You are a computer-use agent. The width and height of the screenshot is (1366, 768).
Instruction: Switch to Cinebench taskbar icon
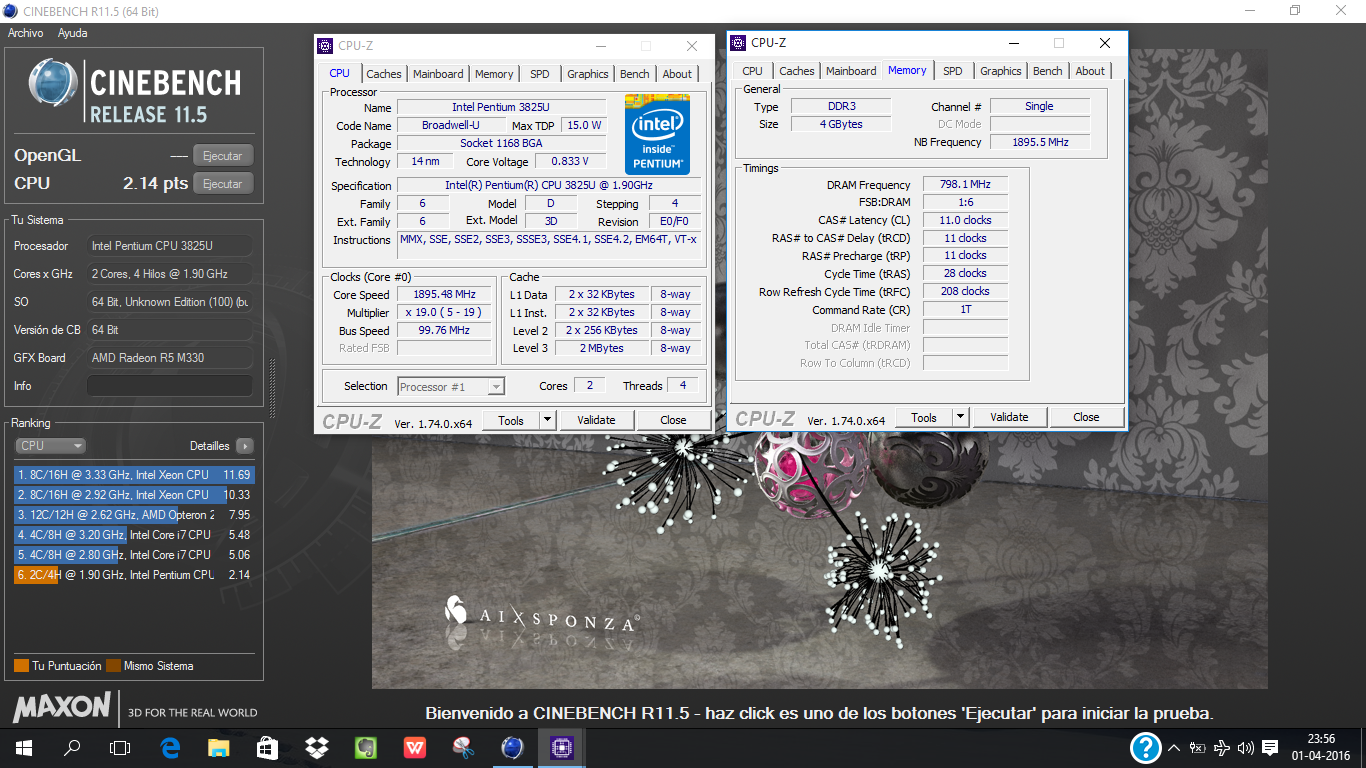click(x=512, y=747)
